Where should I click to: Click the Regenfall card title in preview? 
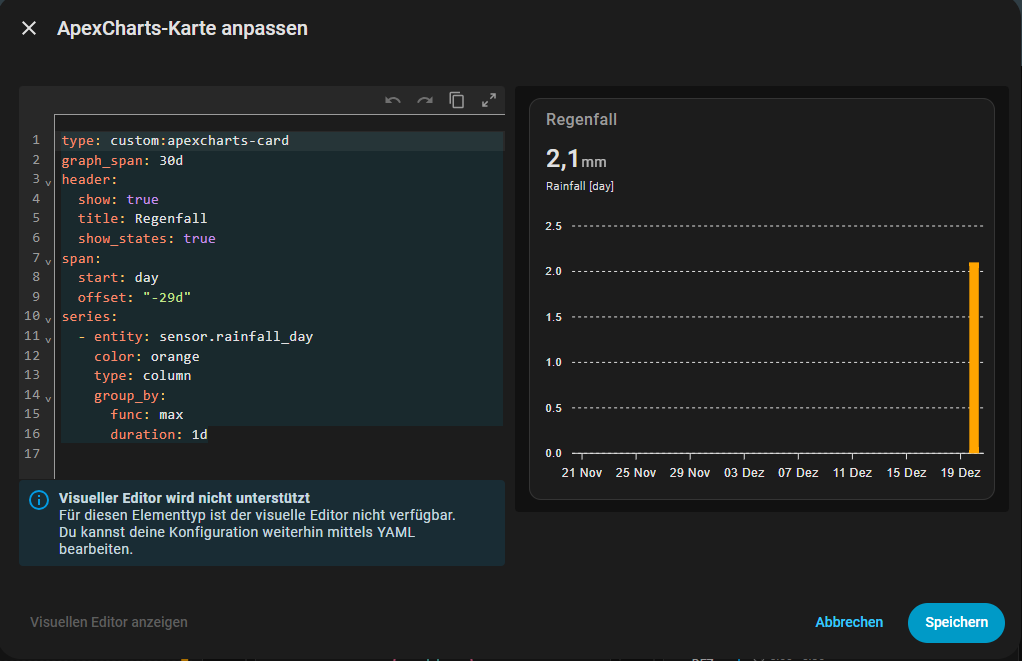[581, 119]
